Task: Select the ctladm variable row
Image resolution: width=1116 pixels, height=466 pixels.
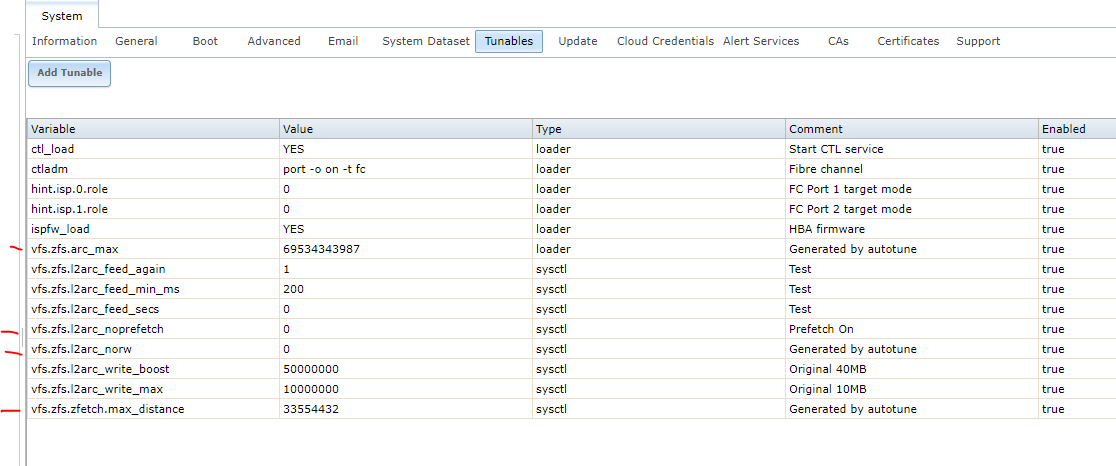Action: 572,169
